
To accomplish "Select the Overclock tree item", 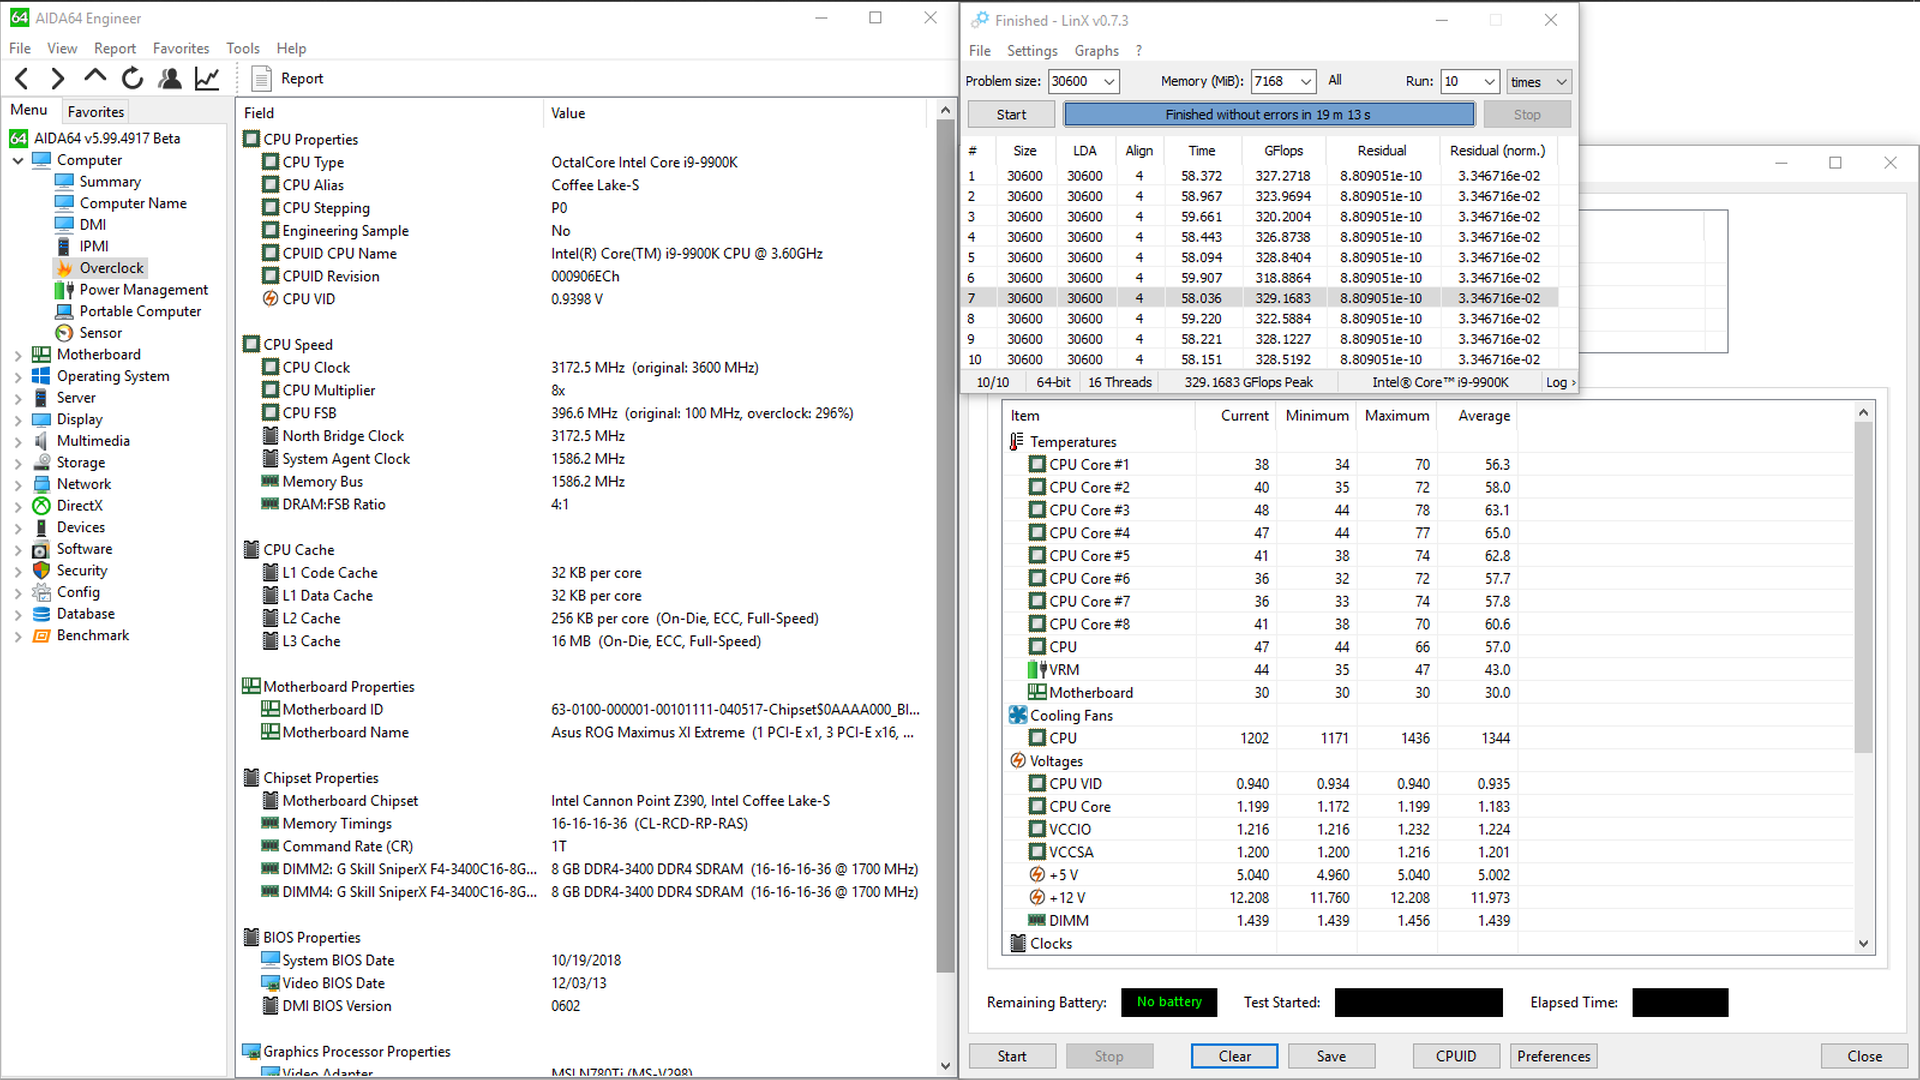I will pyautogui.click(x=112, y=268).
